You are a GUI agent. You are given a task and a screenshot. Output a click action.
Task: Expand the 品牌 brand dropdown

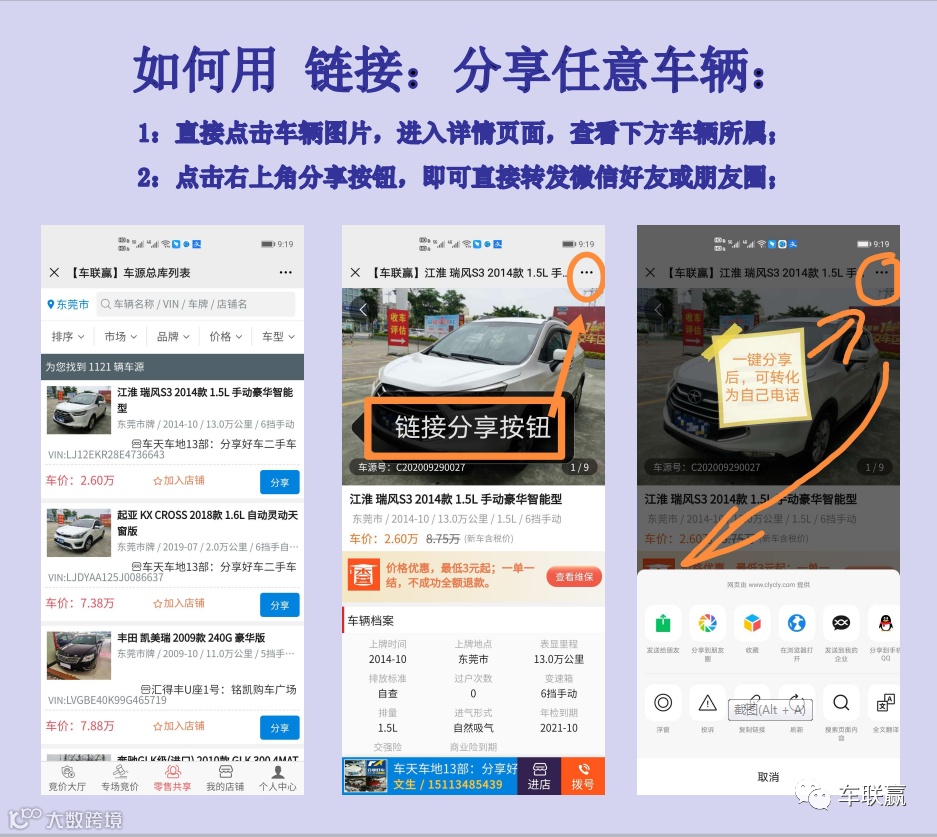click(x=173, y=336)
